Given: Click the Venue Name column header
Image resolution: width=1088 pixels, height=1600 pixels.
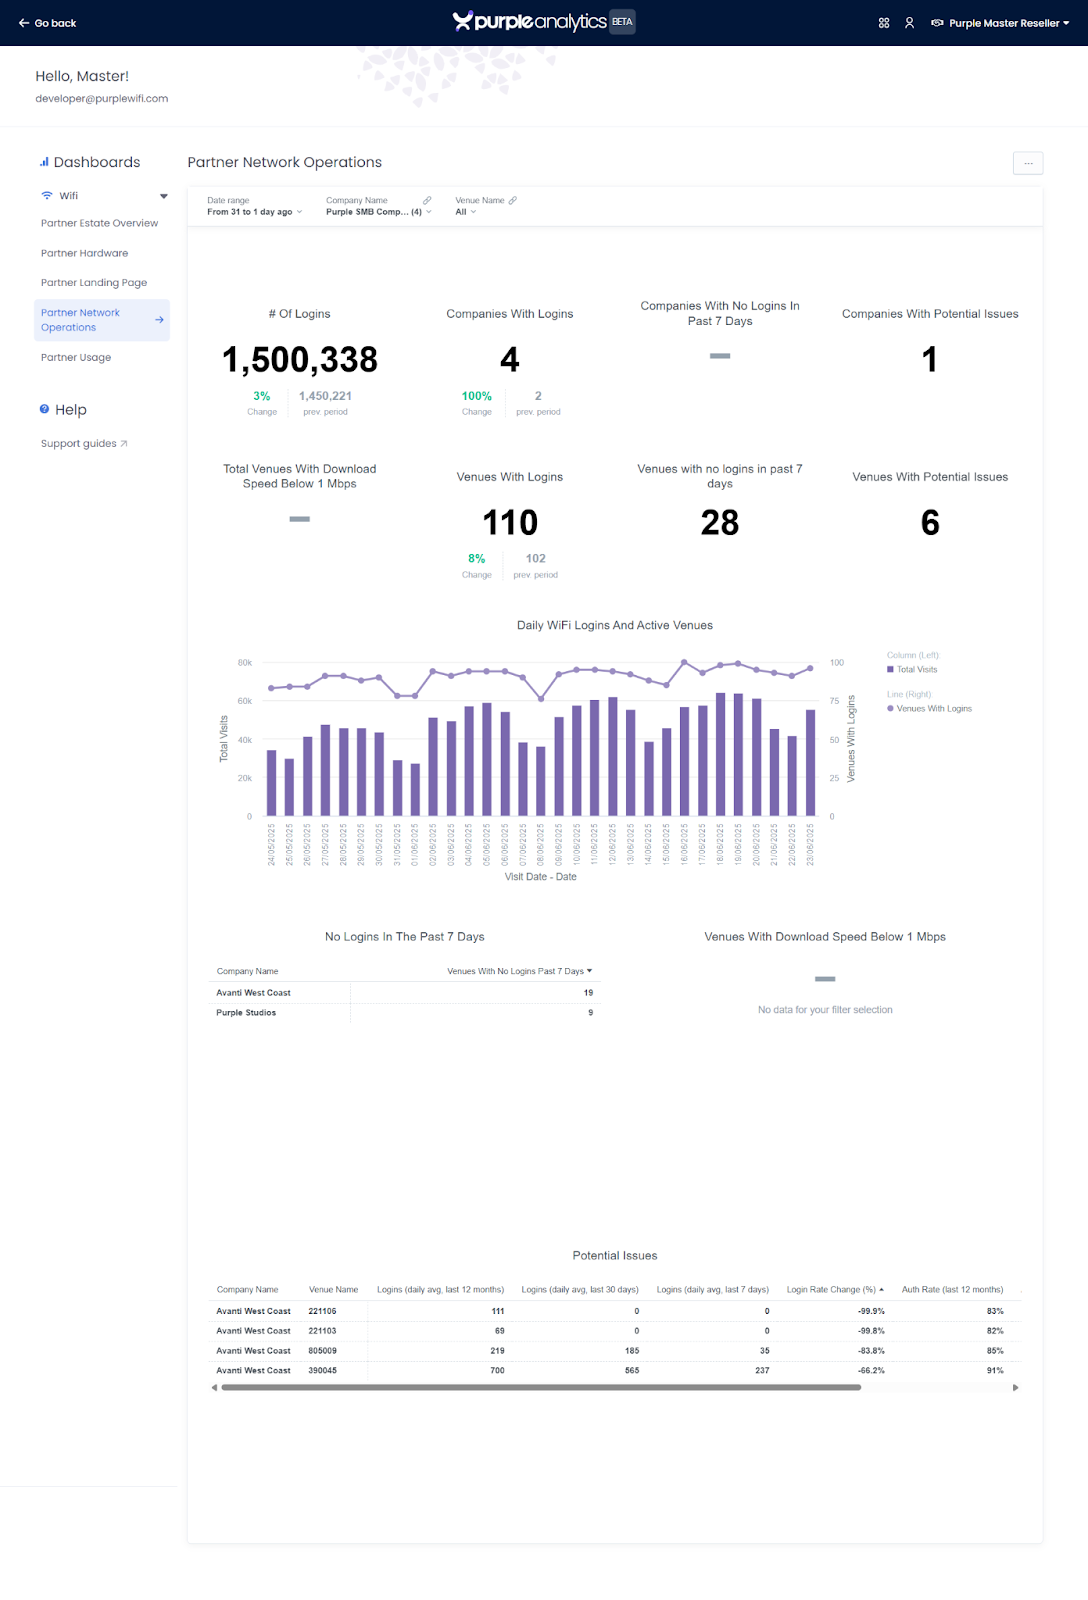Looking at the screenshot, I should [x=333, y=1290].
